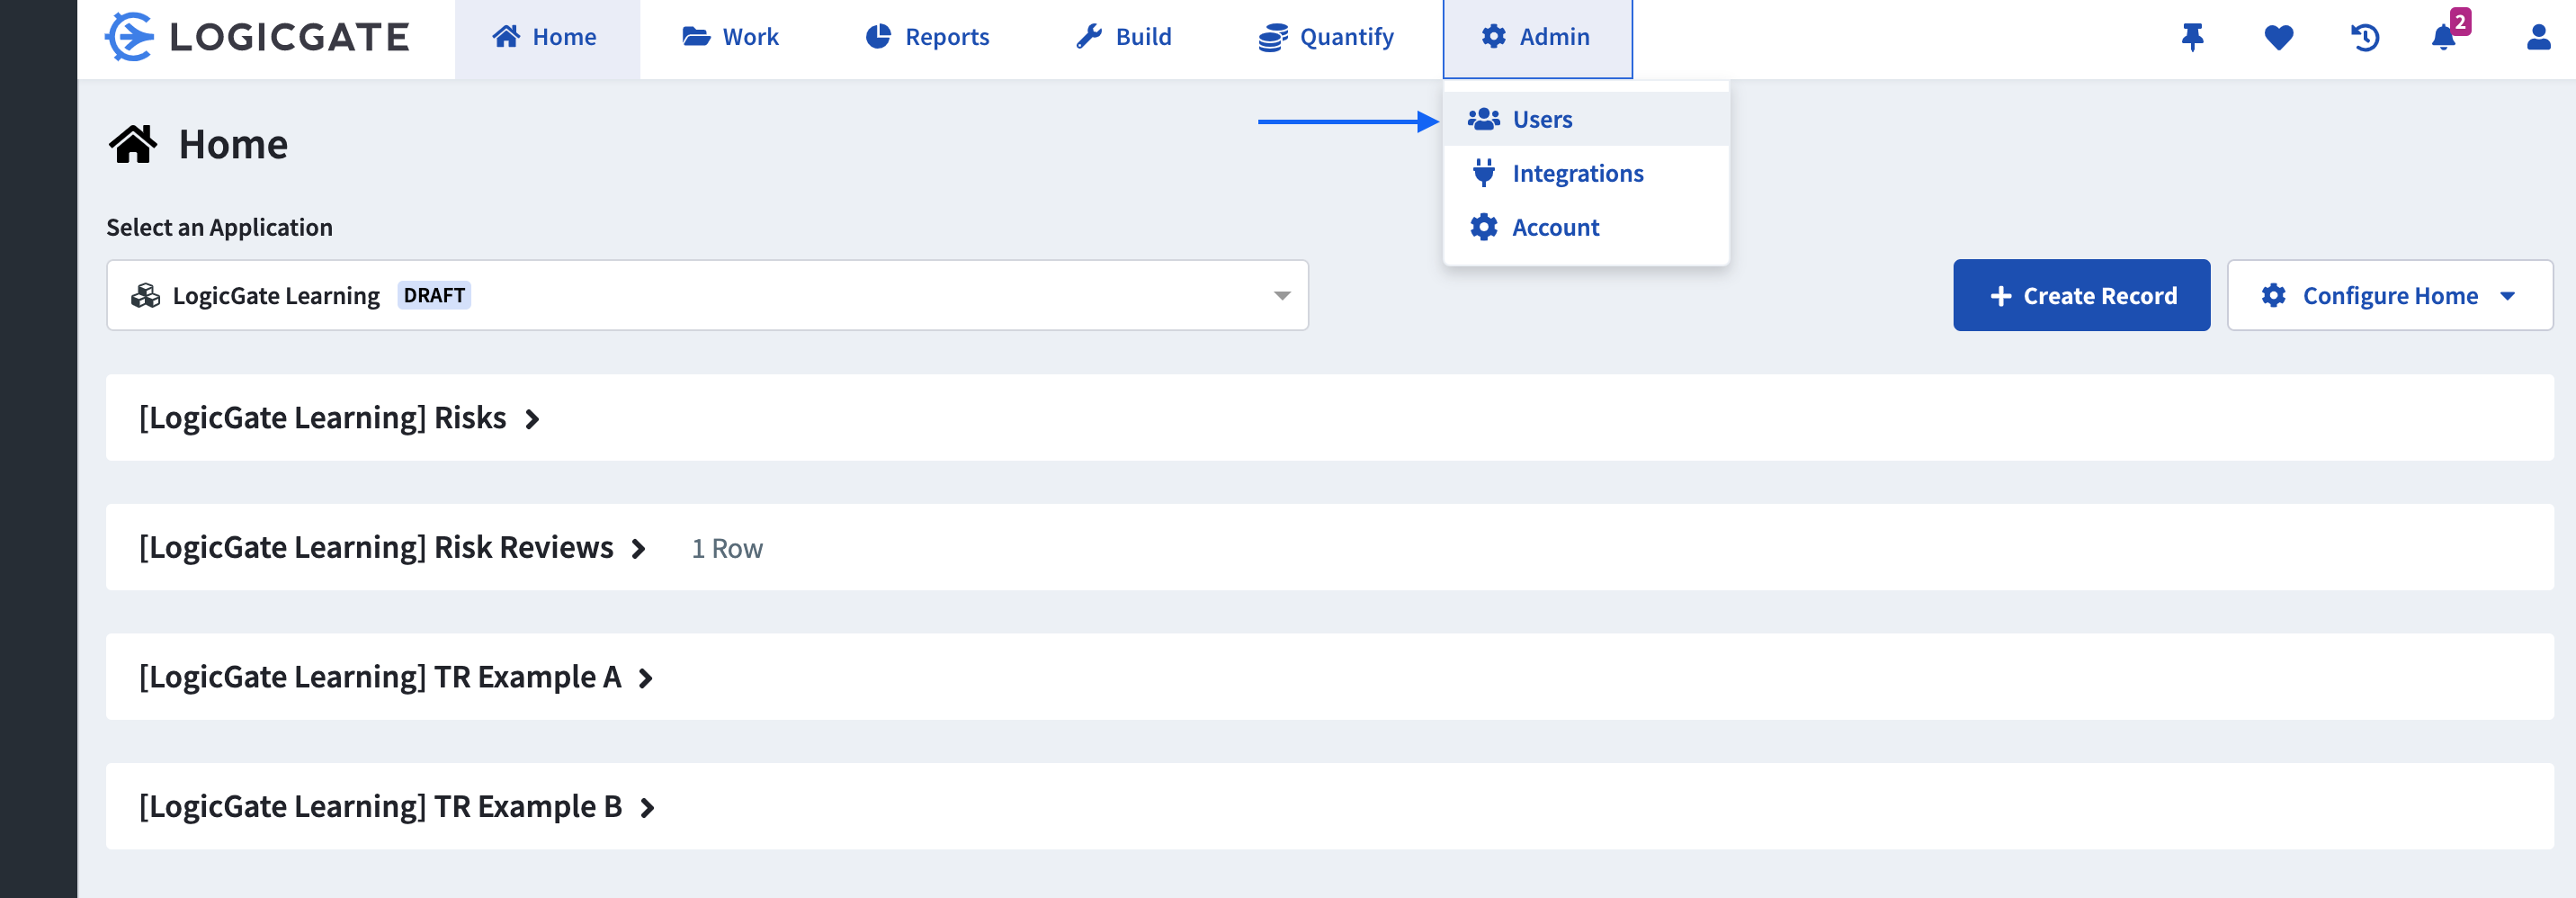Screen dimensions: 2576x898
Task: Click the Users icon in Admin menu
Action: pyautogui.click(x=1484, y=118)
